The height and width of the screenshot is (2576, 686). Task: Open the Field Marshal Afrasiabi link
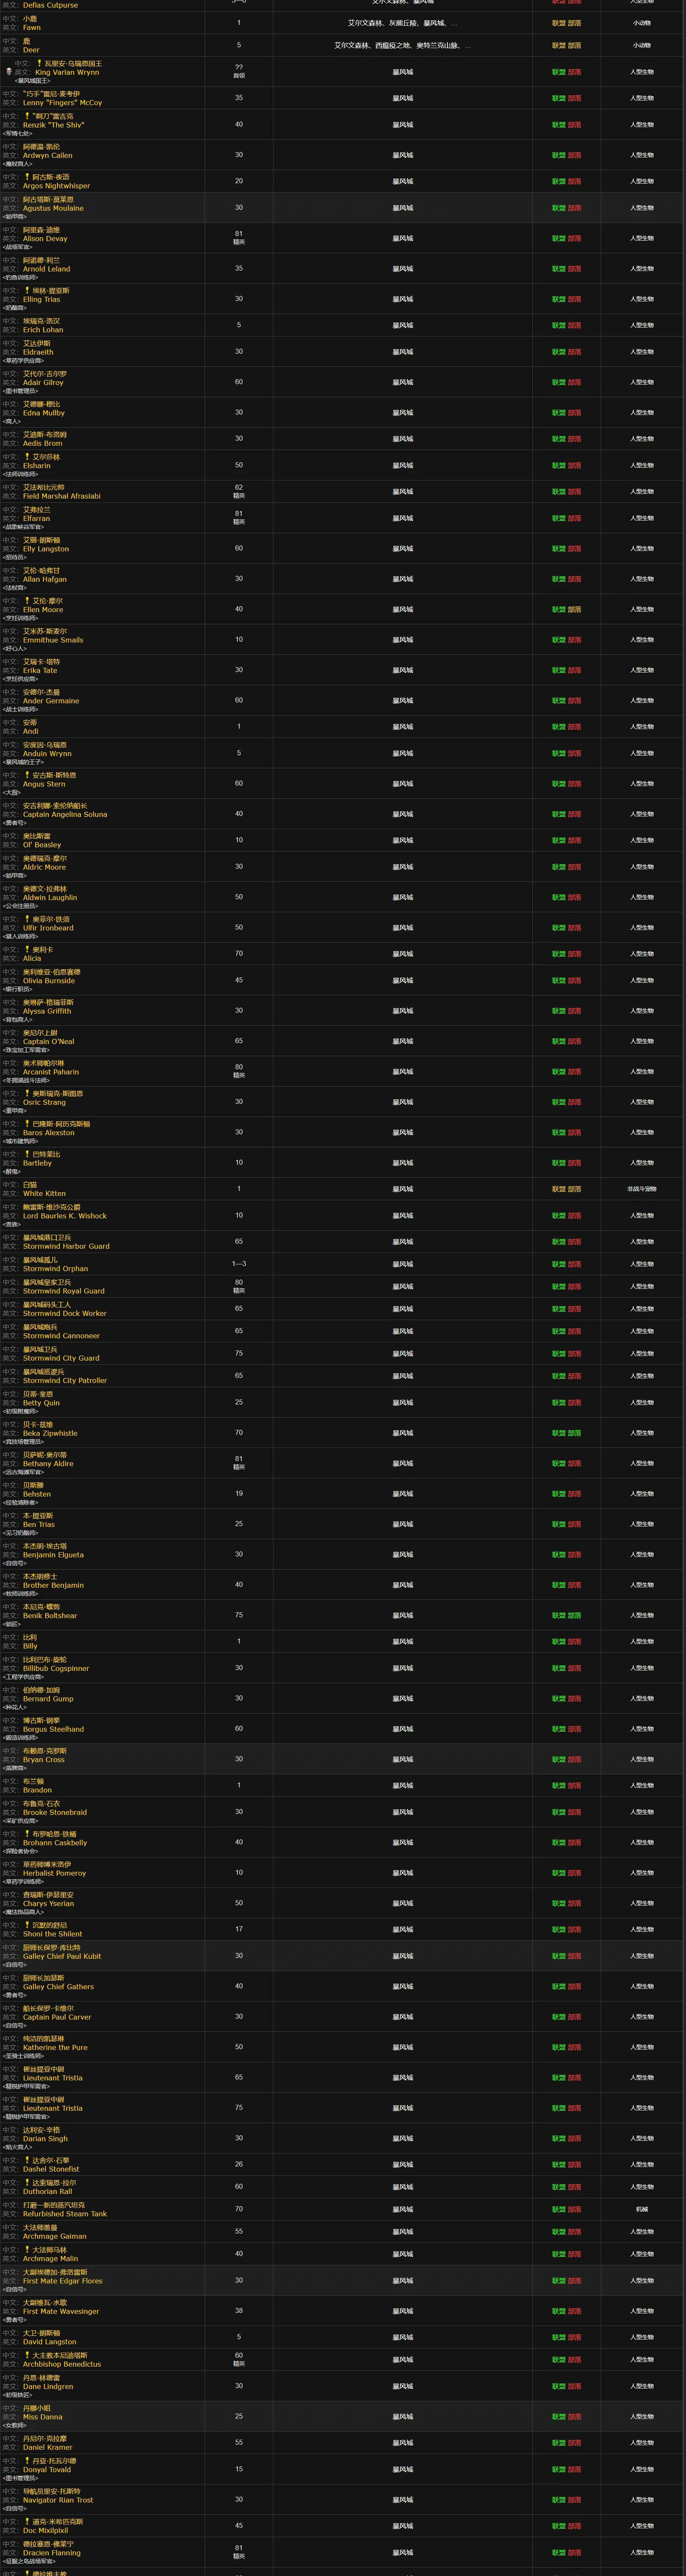62,496
